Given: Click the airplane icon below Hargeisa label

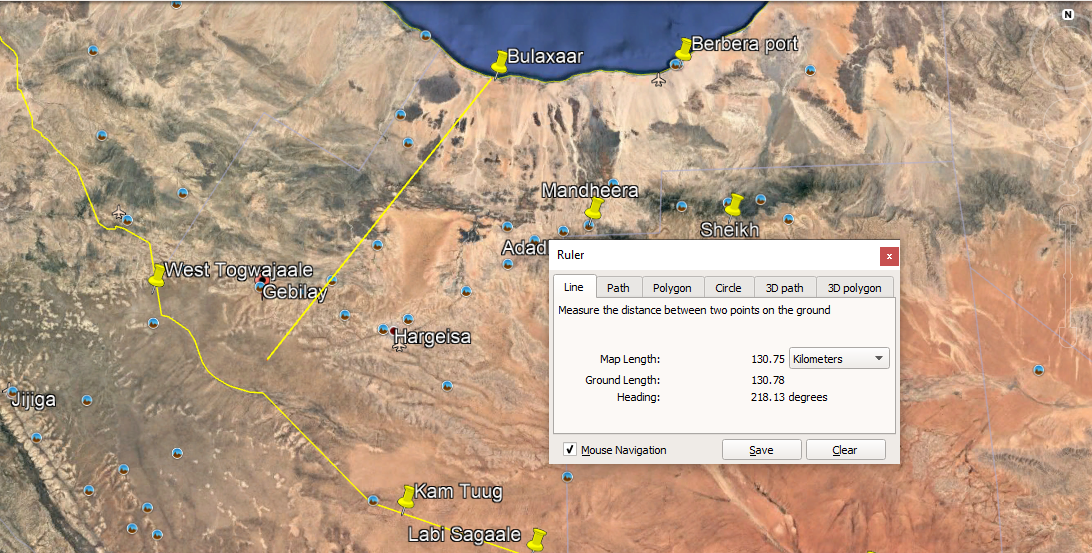Looking at the screenshot, I should coord(399,346).
